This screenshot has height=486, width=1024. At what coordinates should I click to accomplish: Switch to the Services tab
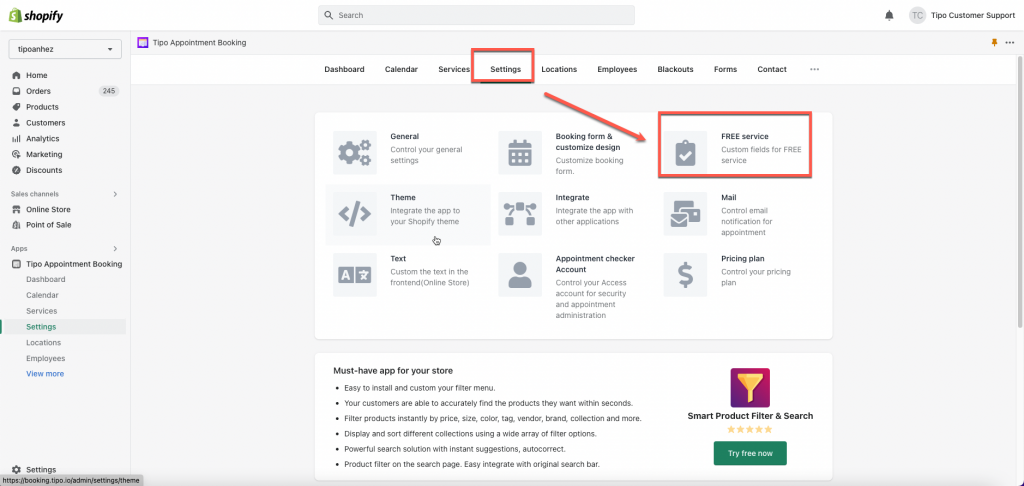[x=454, y=69]
